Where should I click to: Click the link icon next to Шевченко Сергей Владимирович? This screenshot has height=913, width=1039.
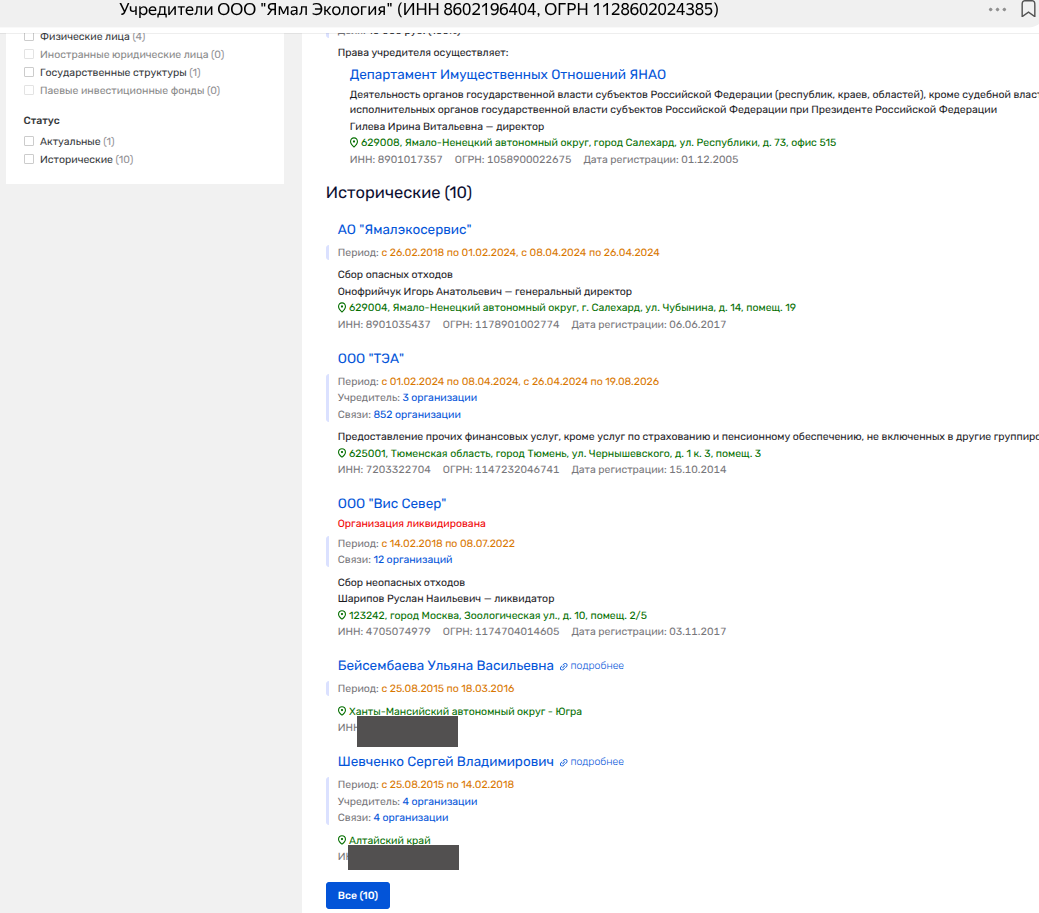(x=564, y=763)
